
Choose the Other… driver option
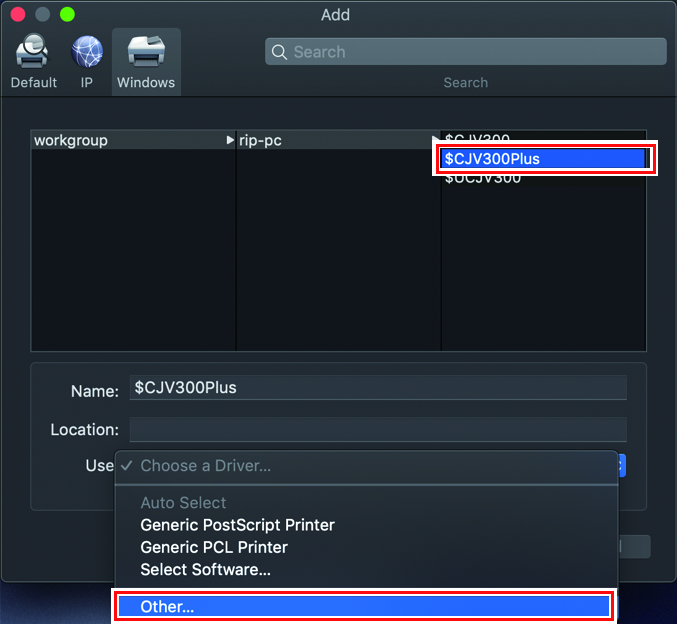364,607
